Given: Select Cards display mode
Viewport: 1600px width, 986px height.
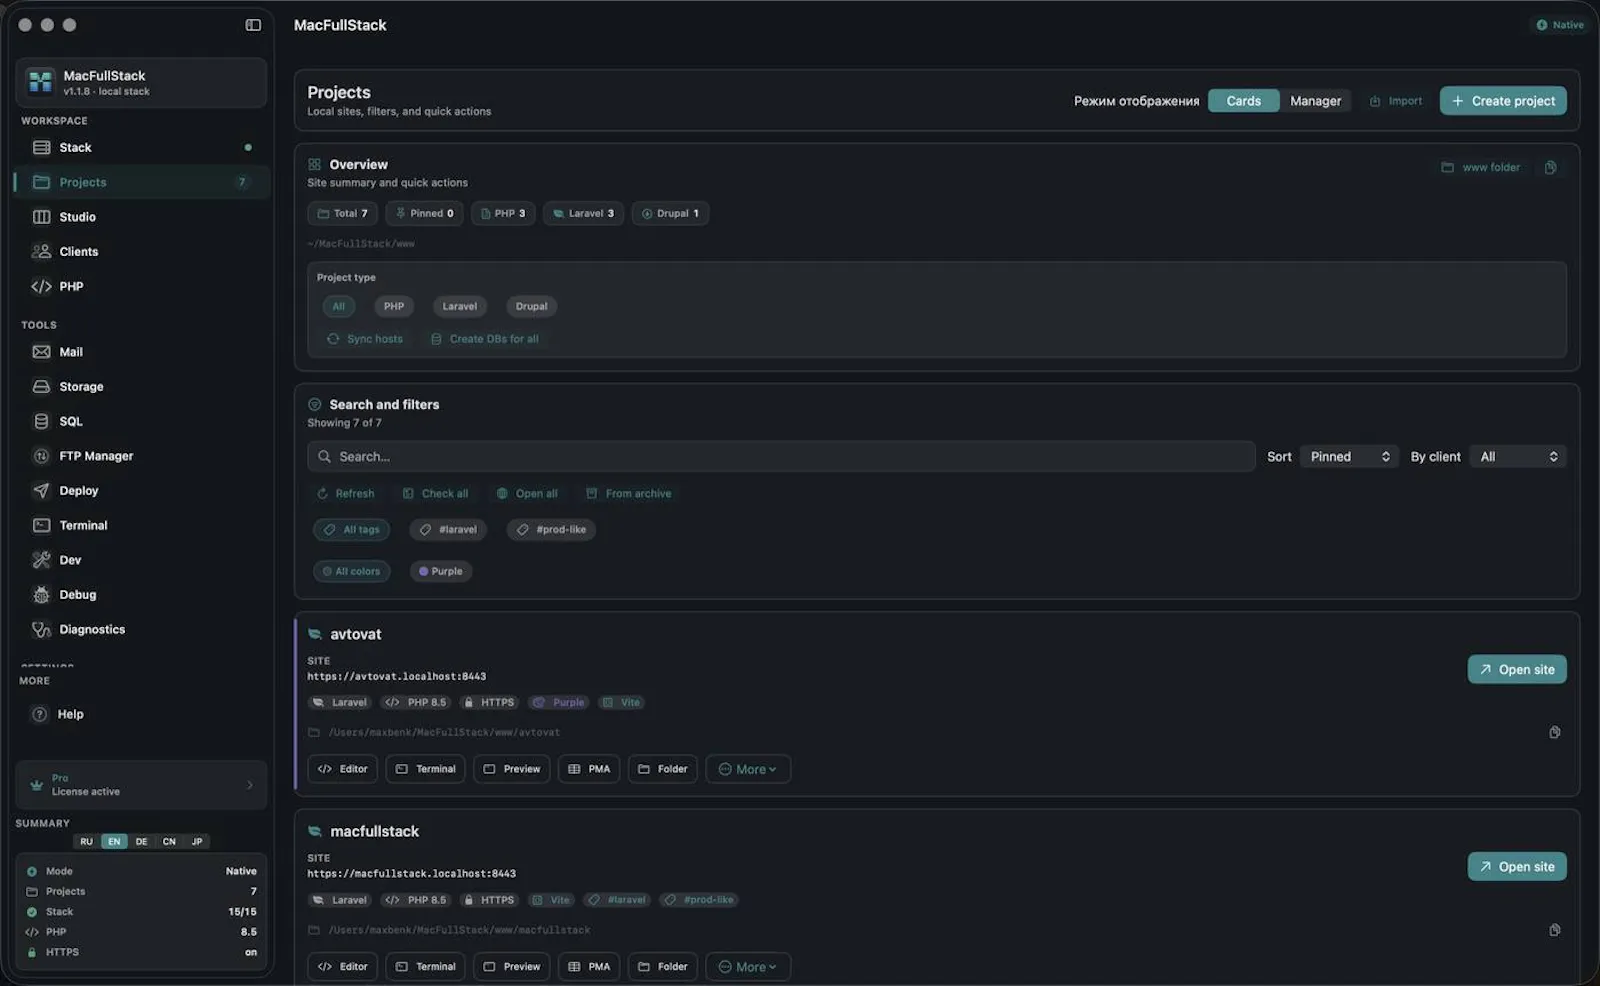Looking at the screenshot, I should [x=1243, y=101].
